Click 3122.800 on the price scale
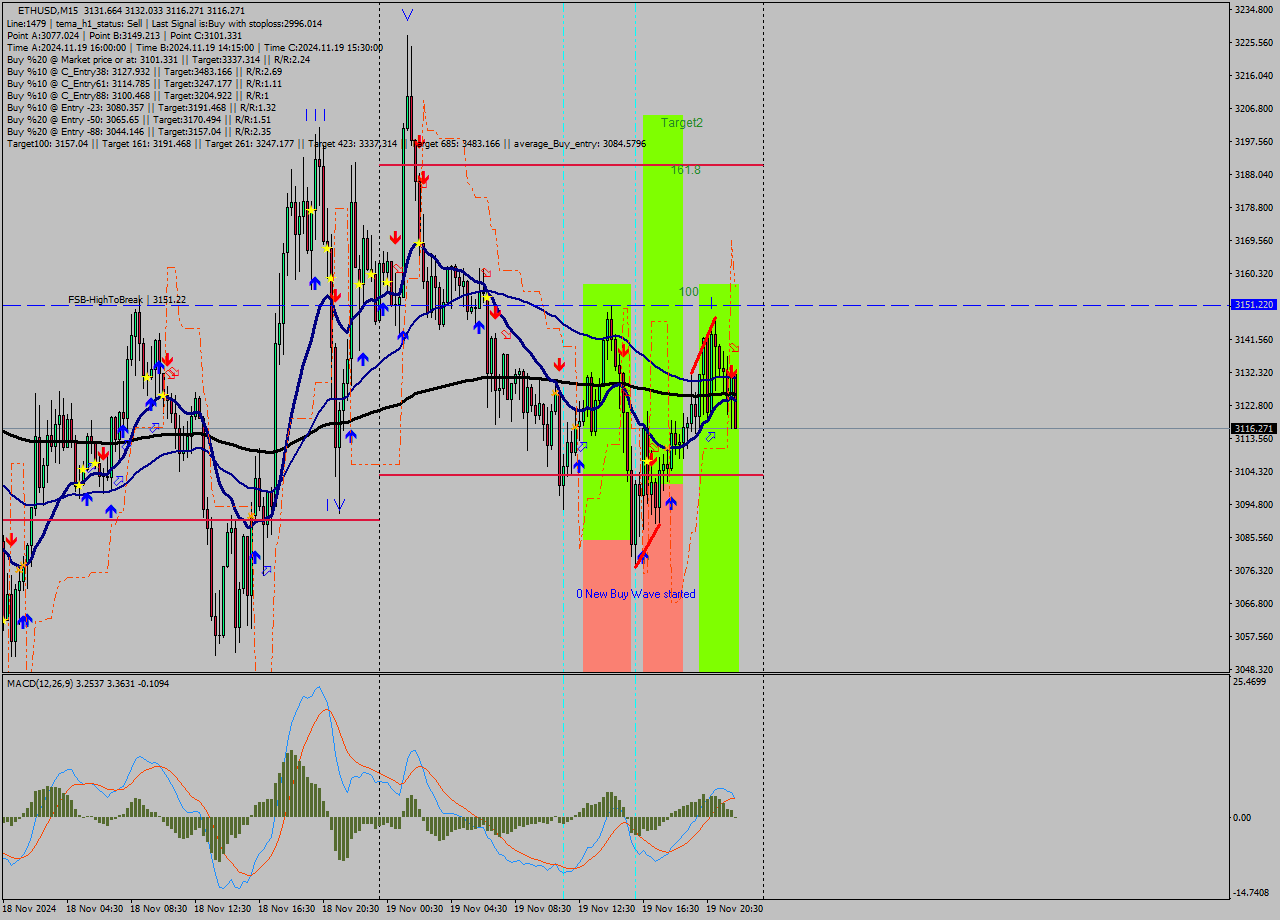The image size is (1280, 920). pos(1254,405)
